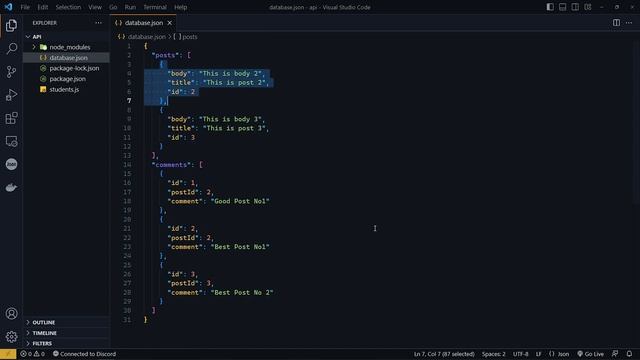This screenshot has width=640, height=360.
Task: Open the JSON extension icon in activity bar
Action: pyautogui.click(x=11, y=164)
